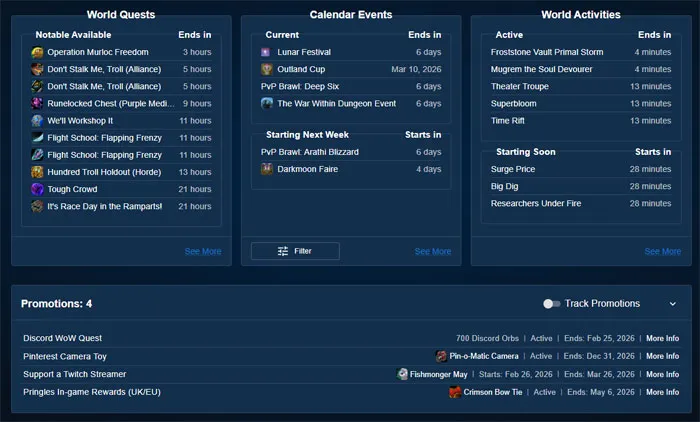Select Tough Crowd quest

click(72, 189)
